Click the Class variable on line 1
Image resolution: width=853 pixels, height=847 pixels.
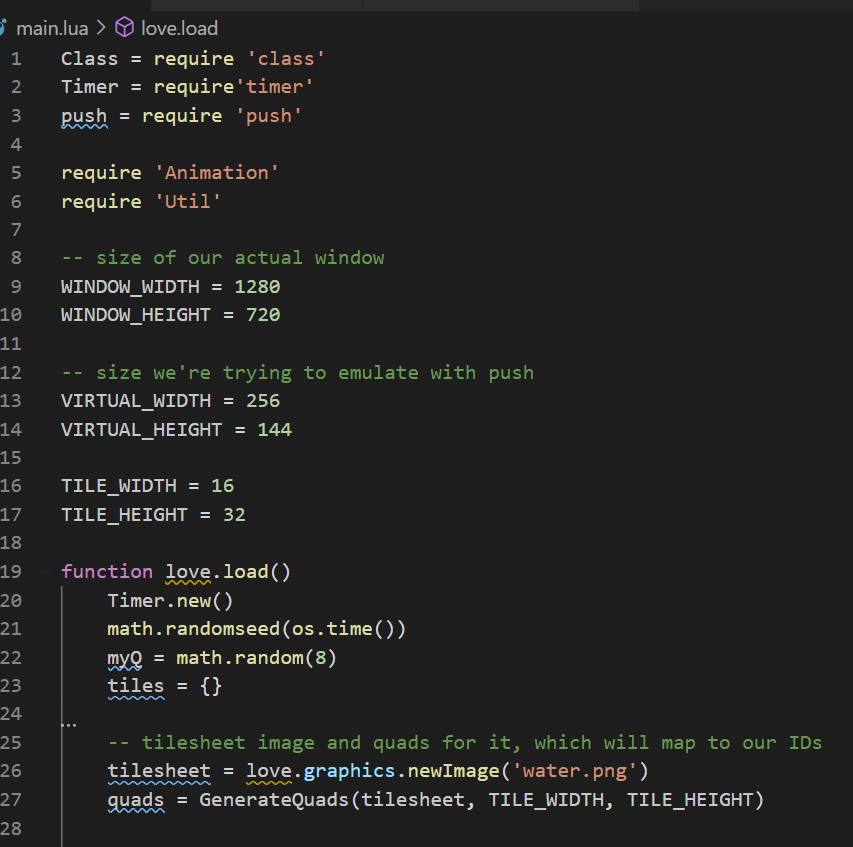(89, 59)
